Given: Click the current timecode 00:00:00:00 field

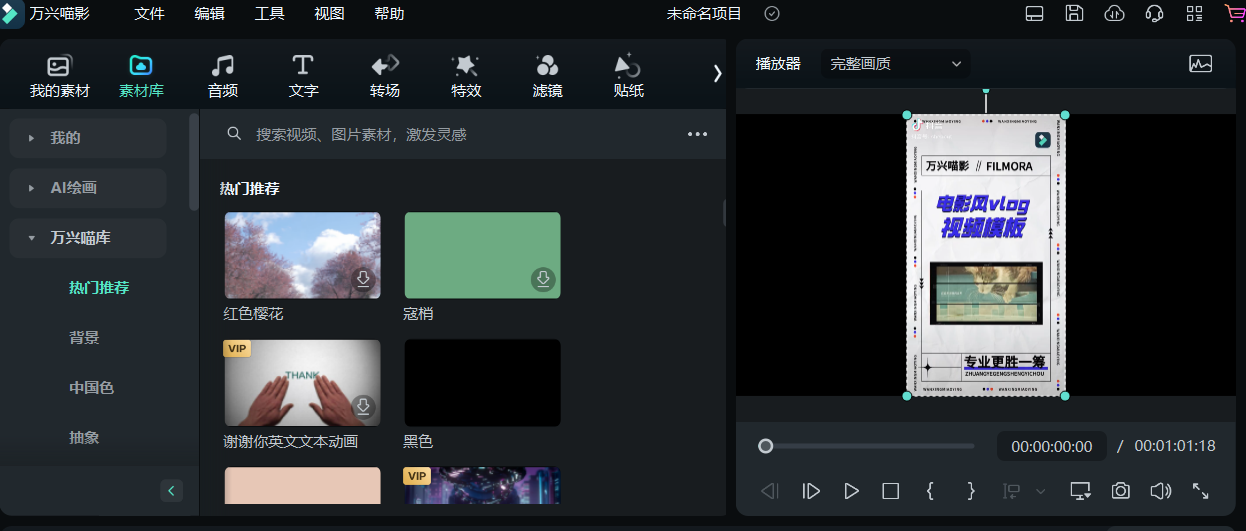Looking at the screenshot, I should click(1052, 446).
